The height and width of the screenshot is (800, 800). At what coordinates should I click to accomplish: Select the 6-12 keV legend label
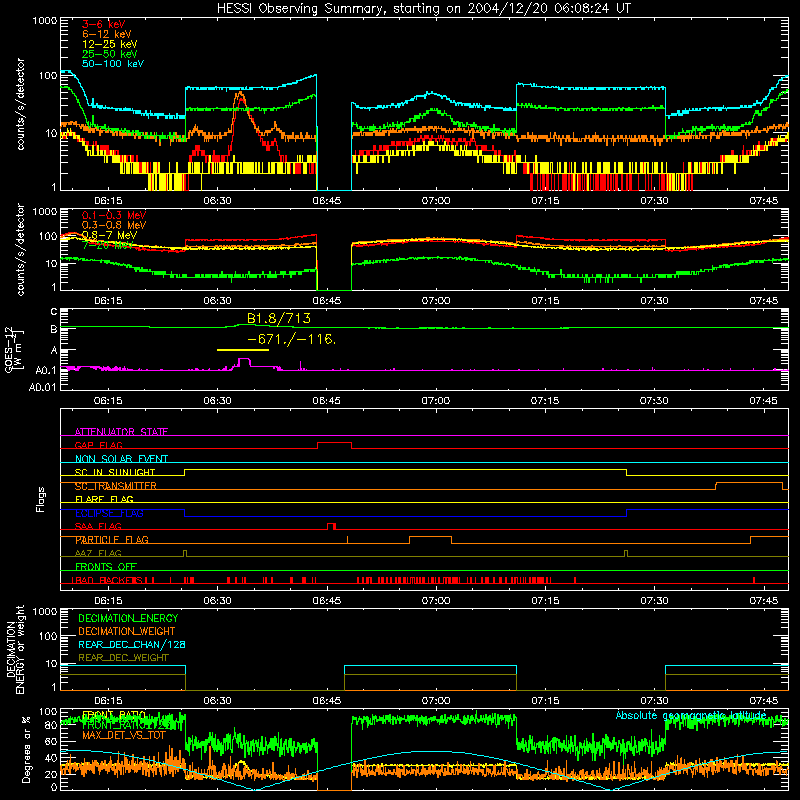(107, 34)
